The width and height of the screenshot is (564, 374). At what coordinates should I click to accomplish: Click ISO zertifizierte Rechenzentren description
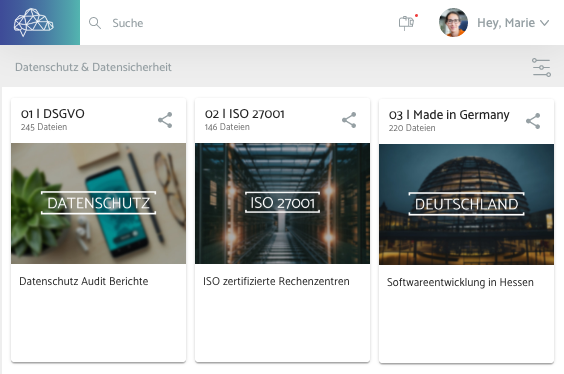coord(276,281)
